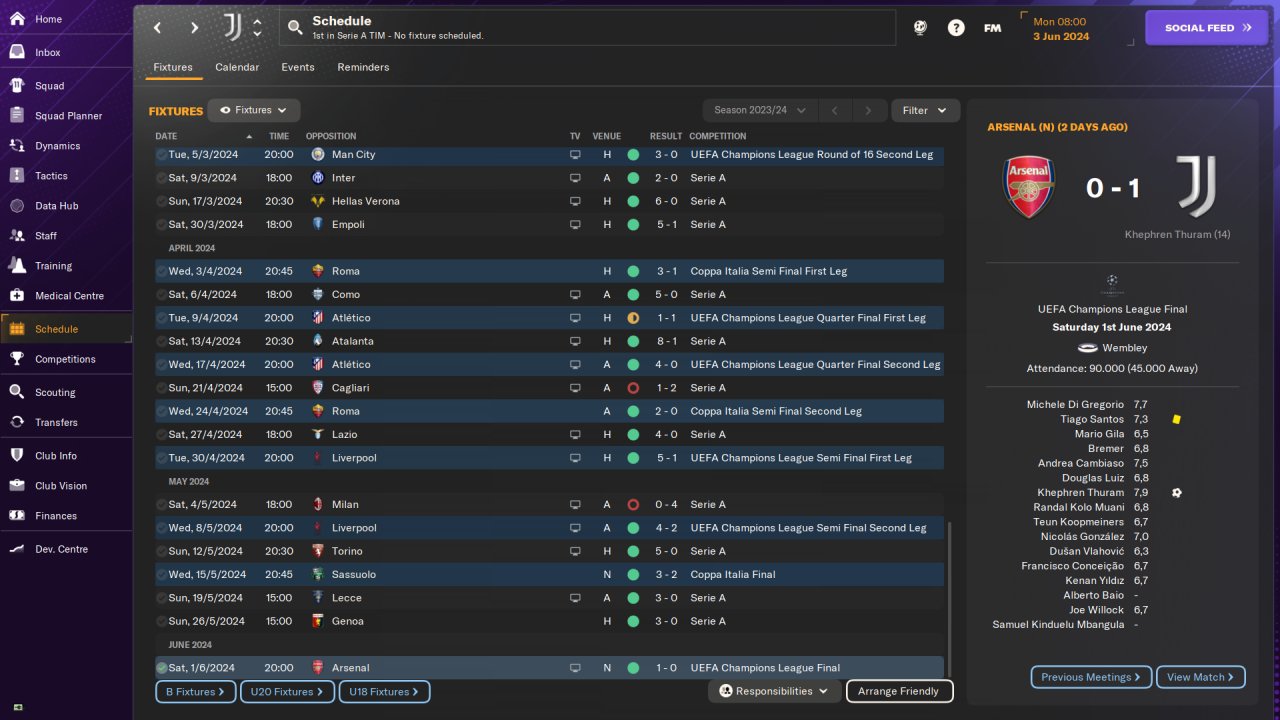Open the Finances icon in sidebar

(x=17, y=516)
